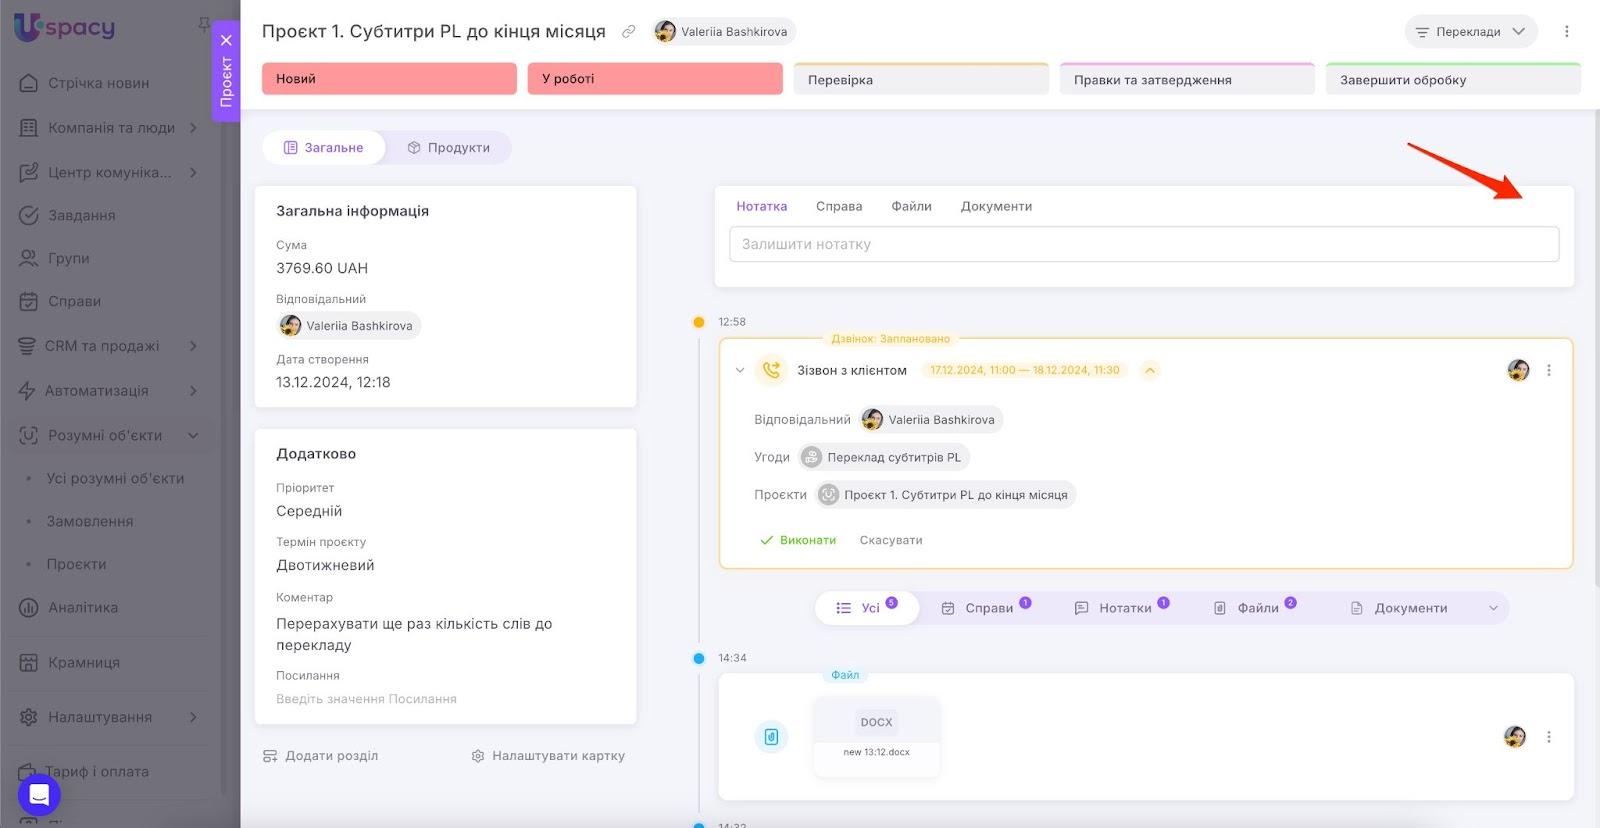
Task: Filter timeline by Справи
Action: [986, 608]
